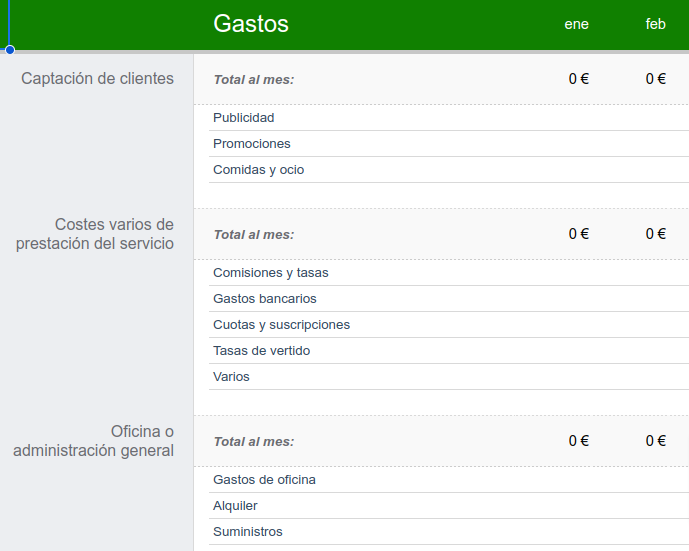This screenshot has width=689, height=551.
Task: Click feb total for Oficina o administración
Action: pos(656,441)
